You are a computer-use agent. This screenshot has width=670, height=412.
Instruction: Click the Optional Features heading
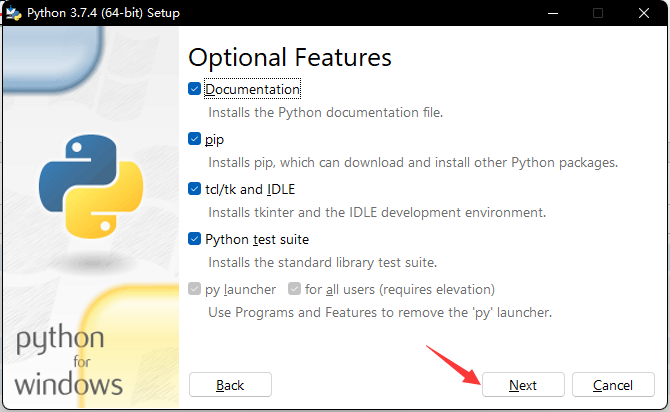pos(290,56)
